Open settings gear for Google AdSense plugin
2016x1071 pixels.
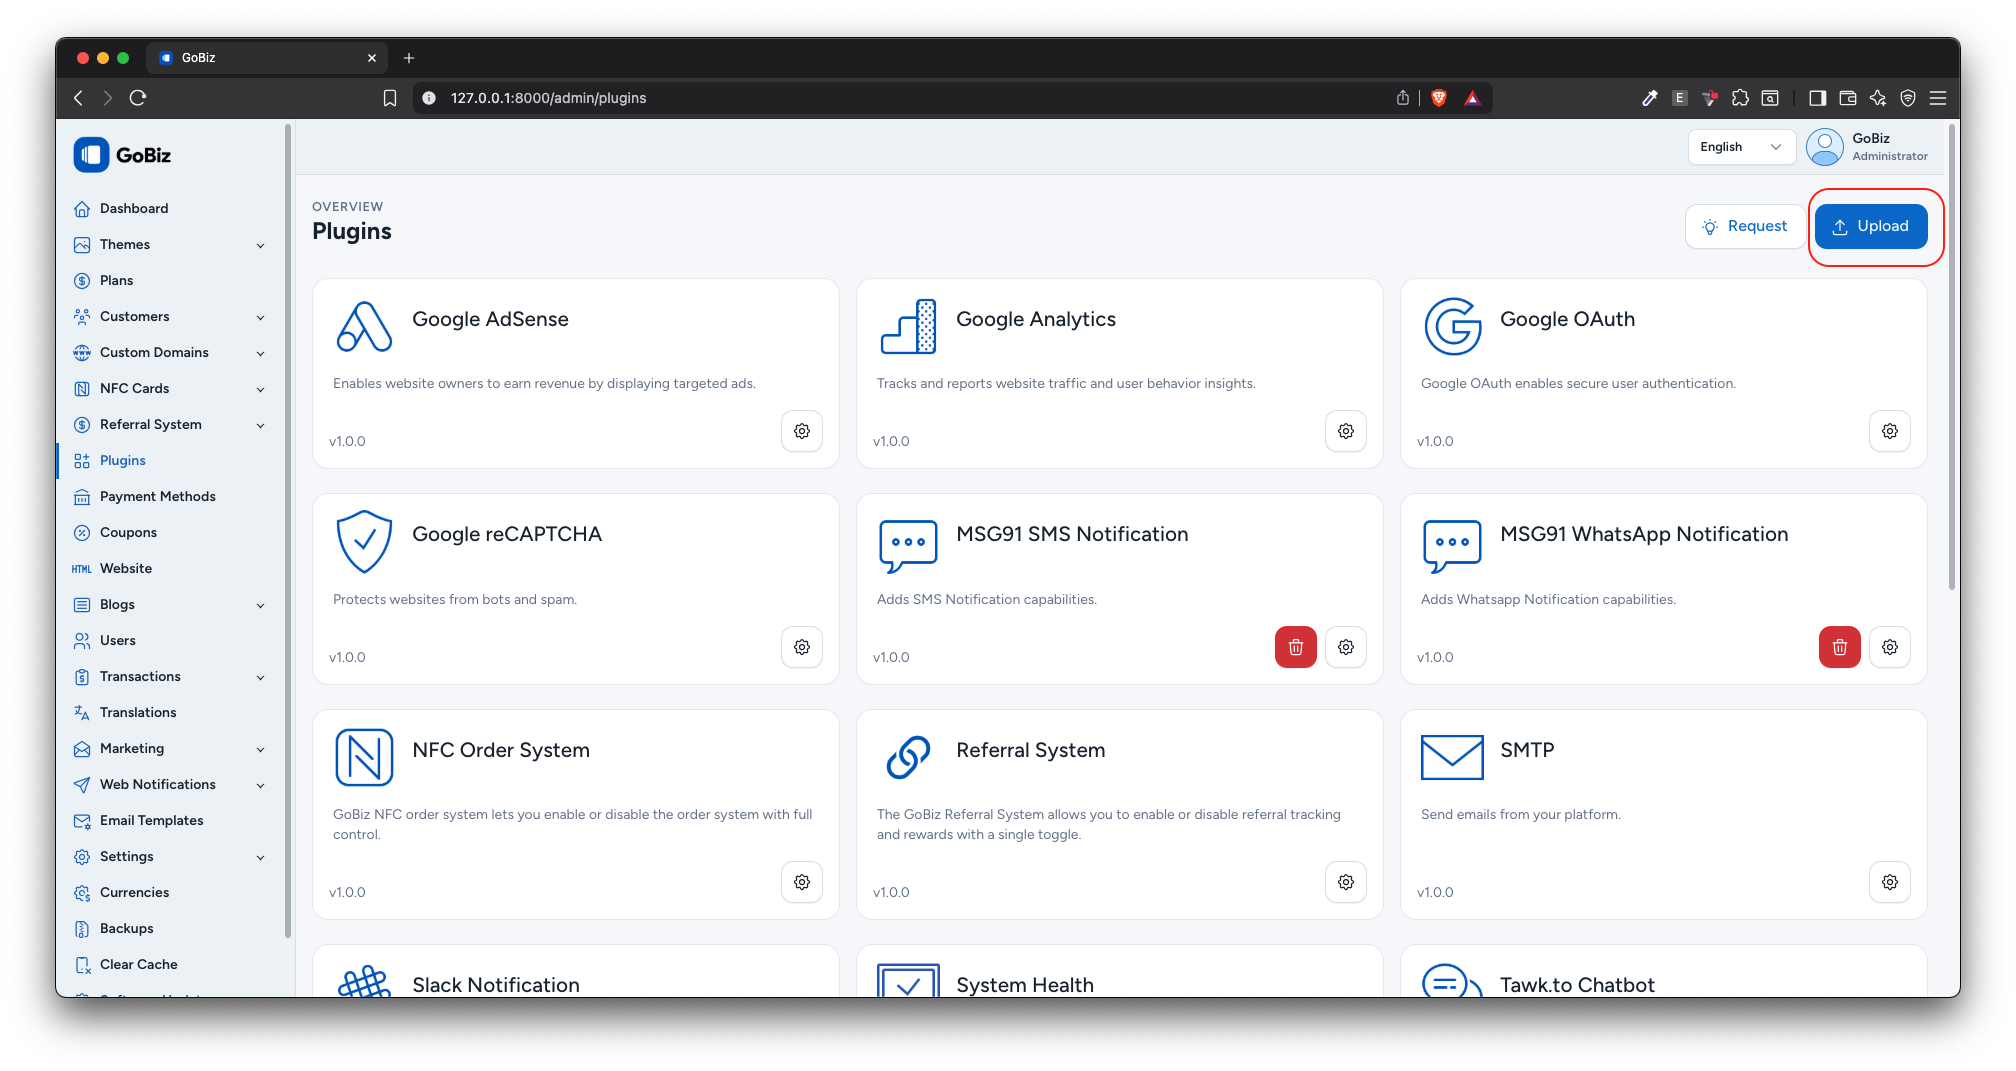(801, 431)
